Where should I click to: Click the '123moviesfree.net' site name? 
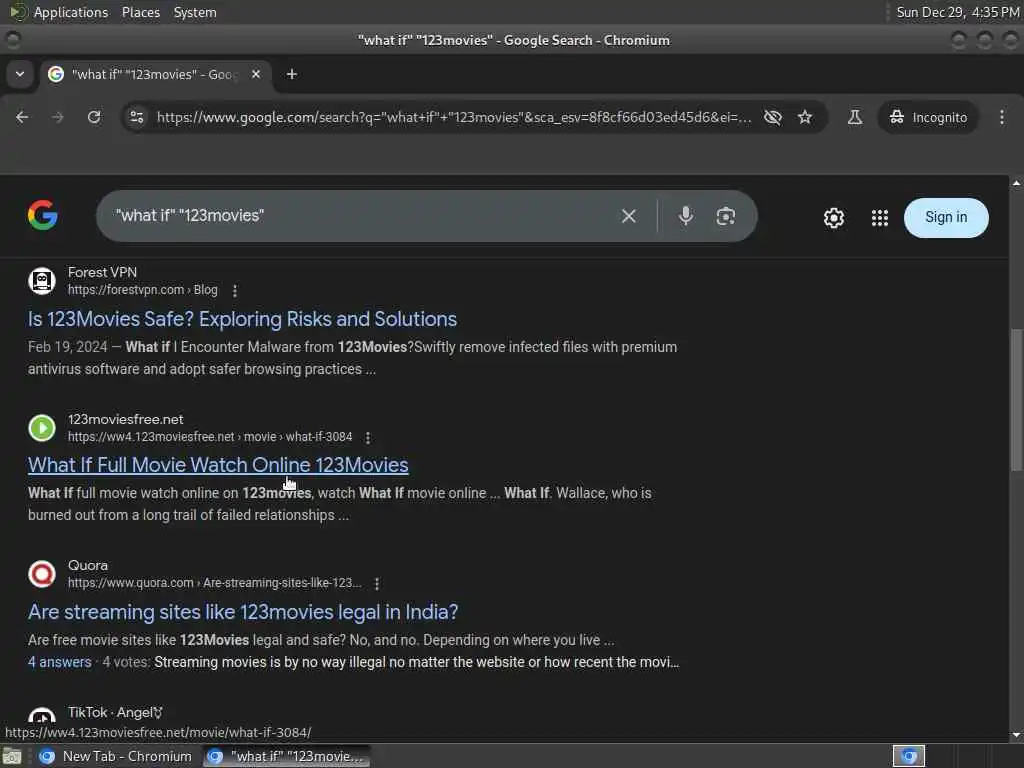click(125, 419)
